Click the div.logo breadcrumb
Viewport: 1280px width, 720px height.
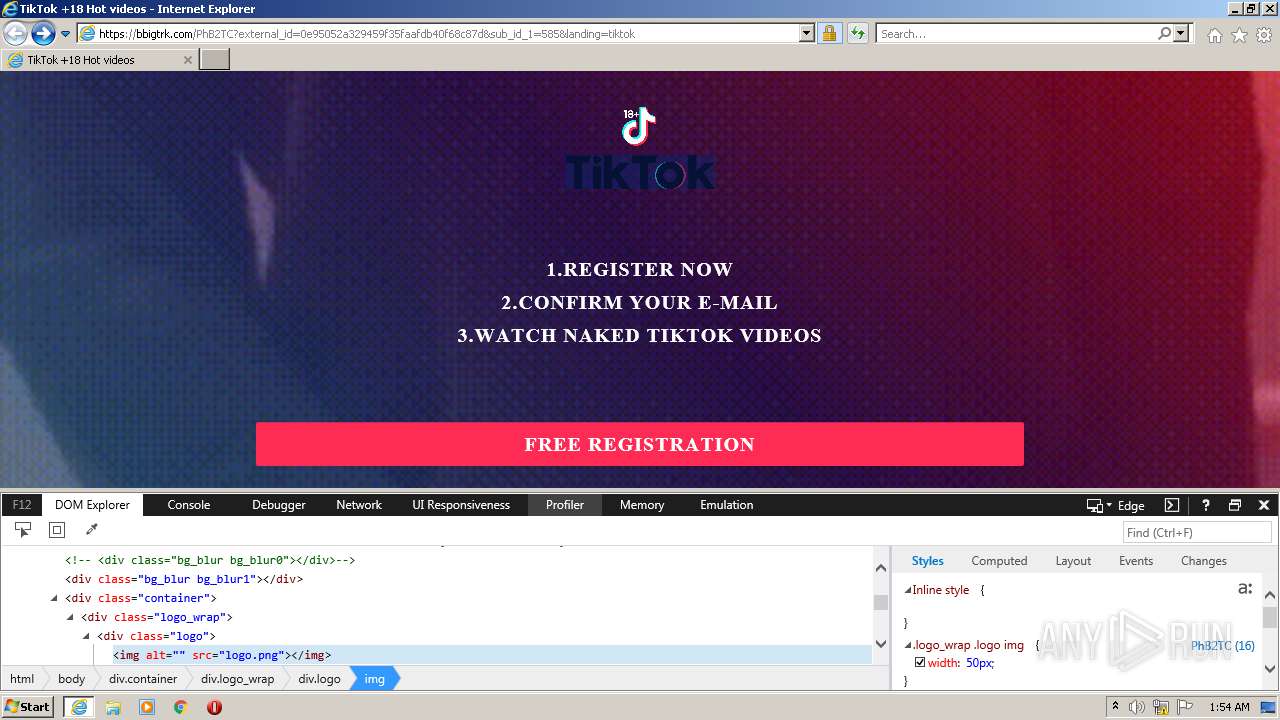click(319, 679)
